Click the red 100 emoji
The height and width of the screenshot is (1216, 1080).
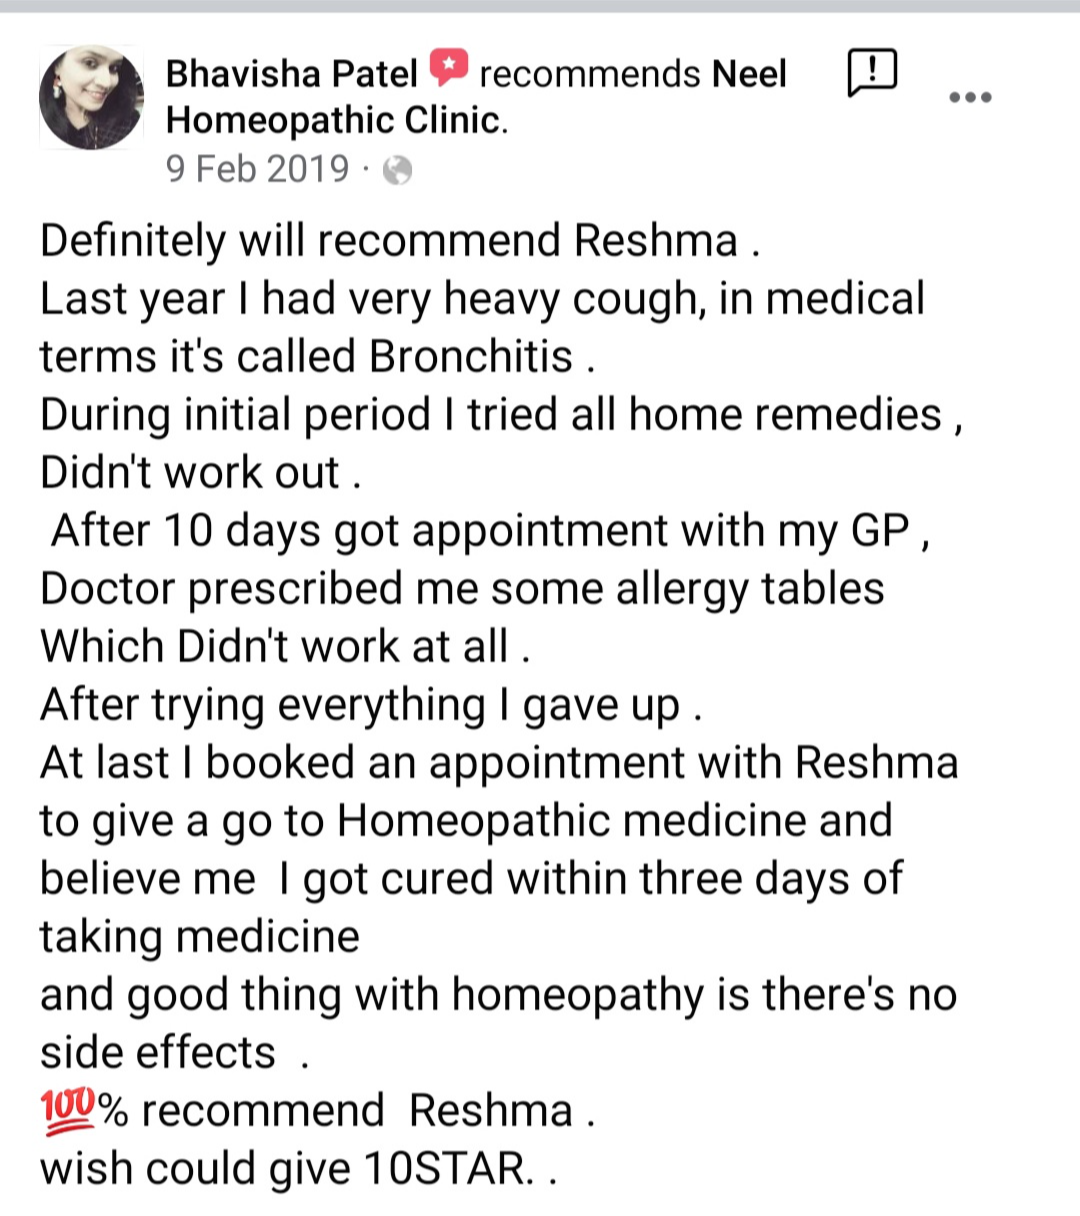[67, 1109]
